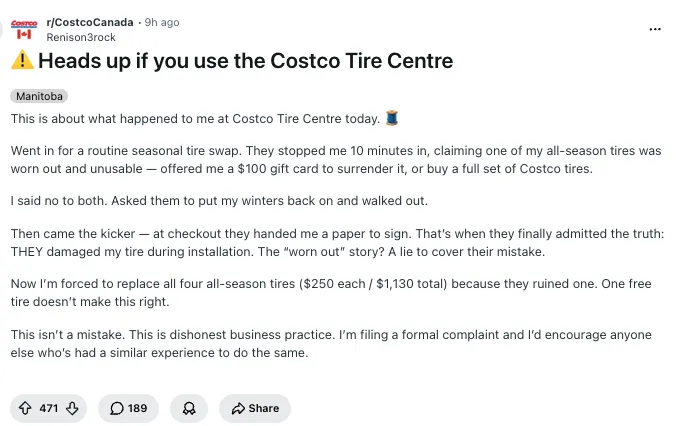Screen dimensions: 676x426
Task: Open the 189 comments
Action: pos(128,408)
